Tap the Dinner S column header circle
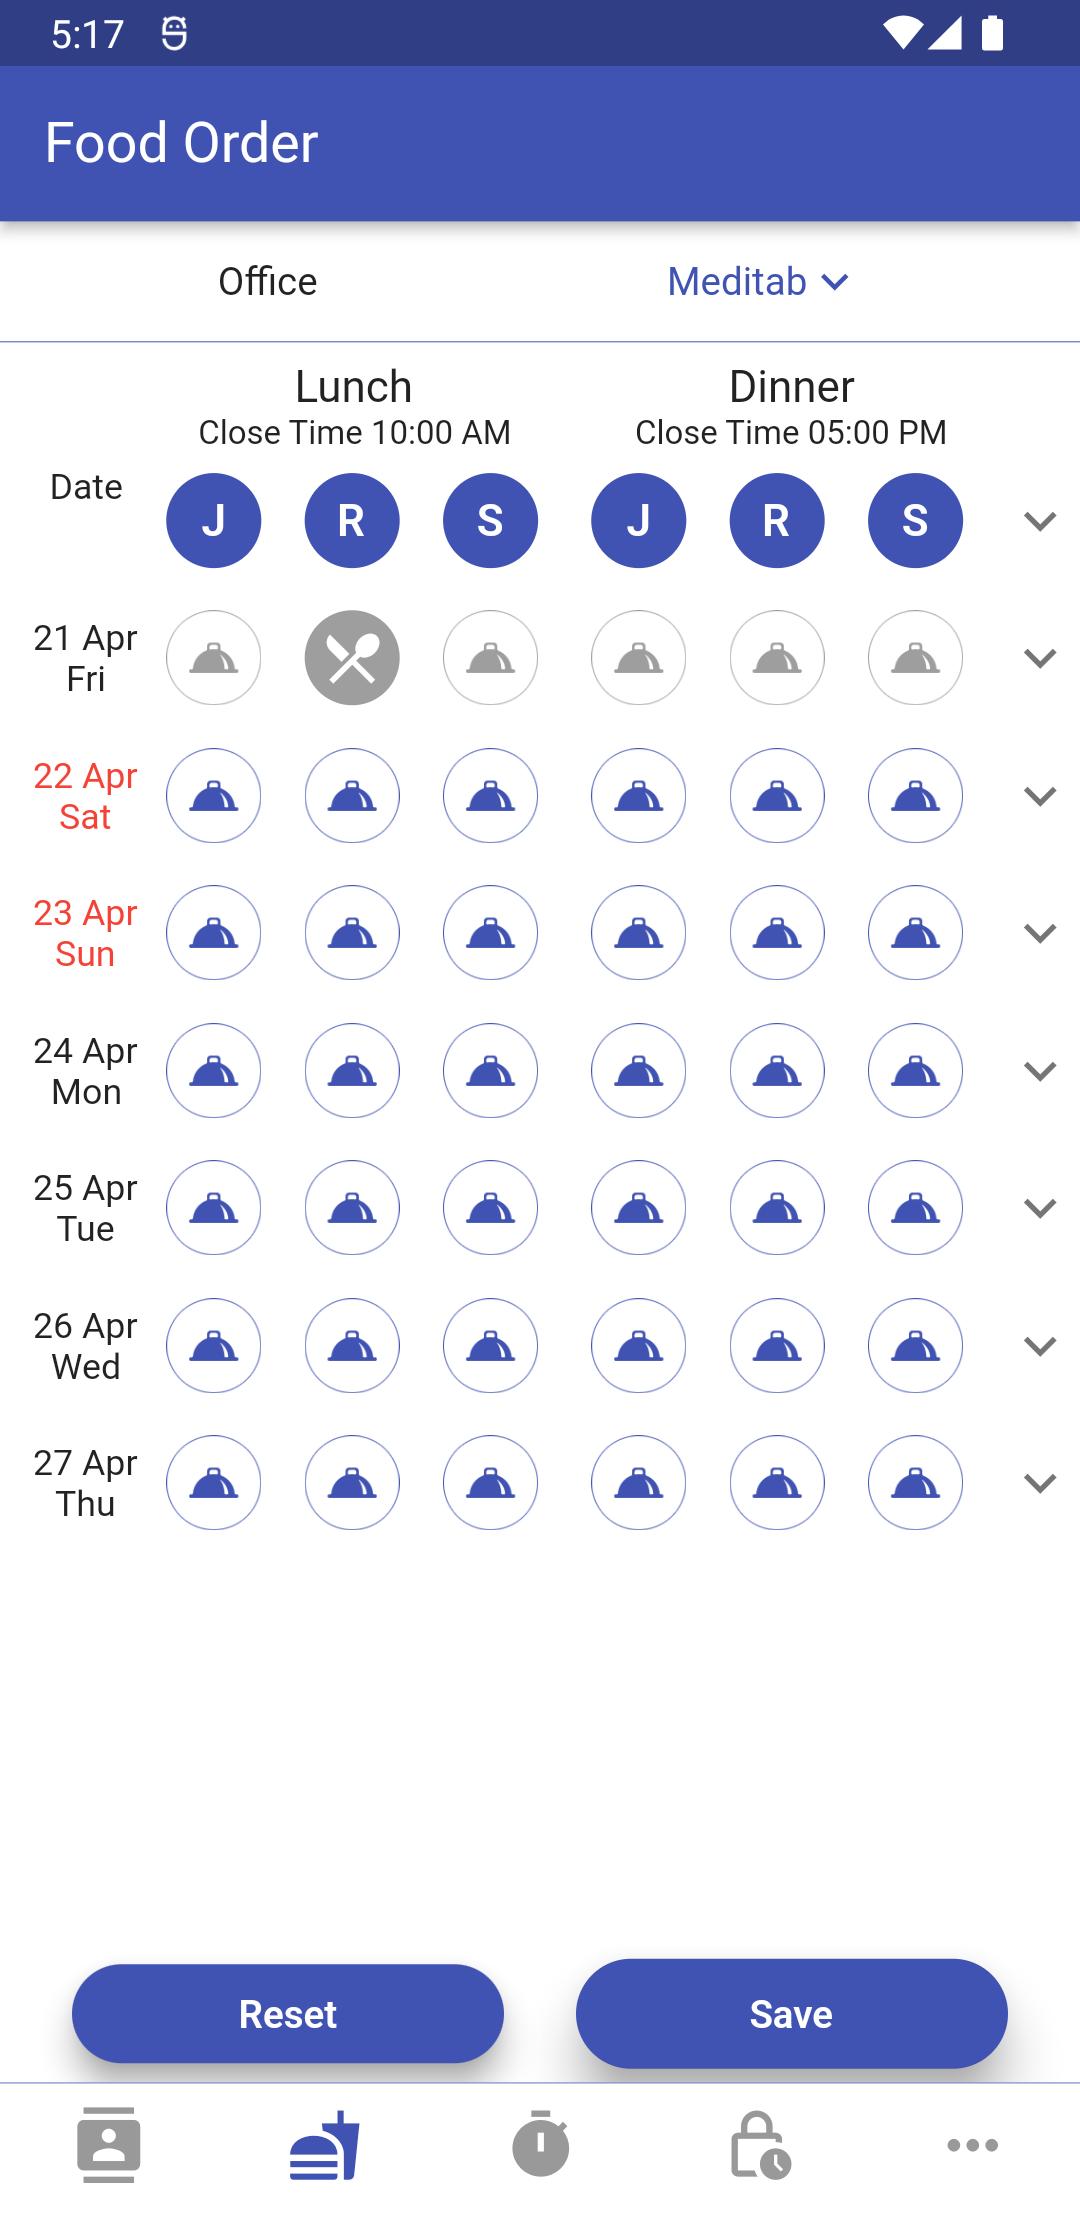The width and height of the screenshot is (1080, 2220). 915,520
